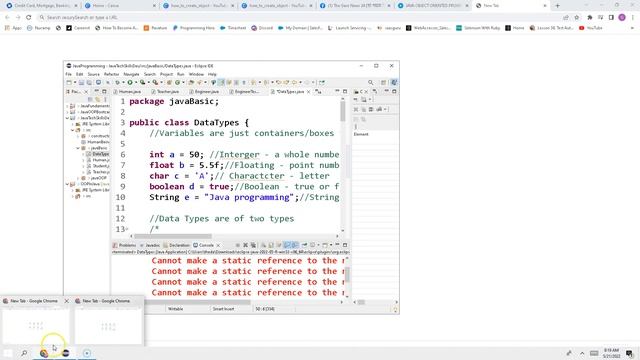Viewport: 640px width, 360px height.
Task: Toggle Show Console When Standard Error Changes
Action: (295, 245)
